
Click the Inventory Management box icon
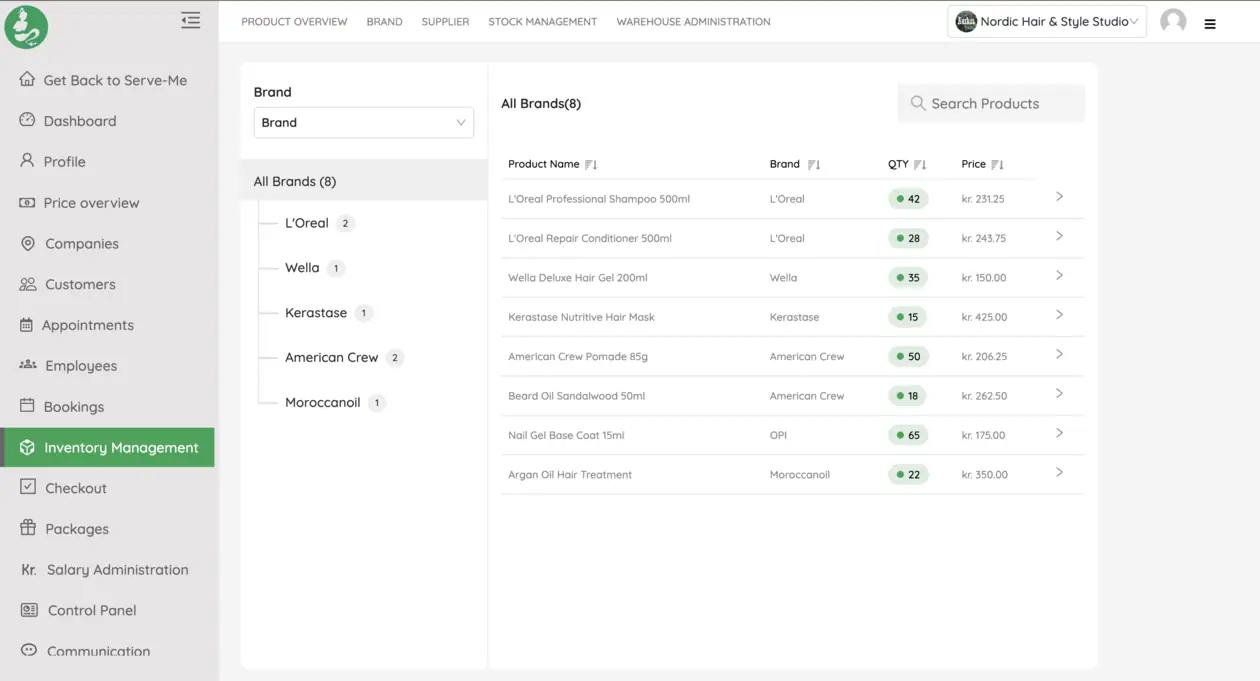tap(27, 447)
